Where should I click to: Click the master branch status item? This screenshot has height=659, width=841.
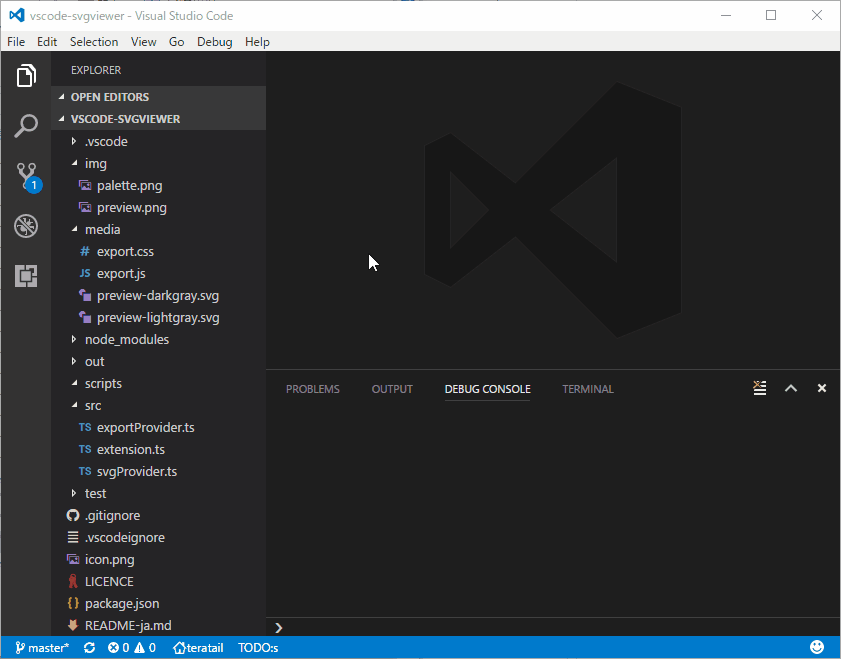pos(42,647)
